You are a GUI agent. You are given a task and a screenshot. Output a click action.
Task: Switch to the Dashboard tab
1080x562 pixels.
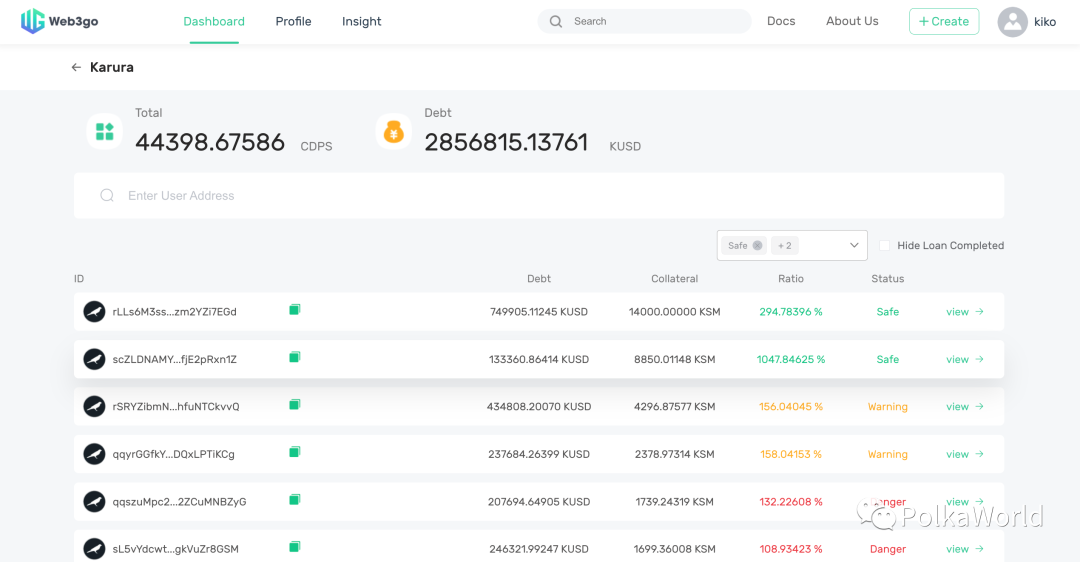click(214, 21)
